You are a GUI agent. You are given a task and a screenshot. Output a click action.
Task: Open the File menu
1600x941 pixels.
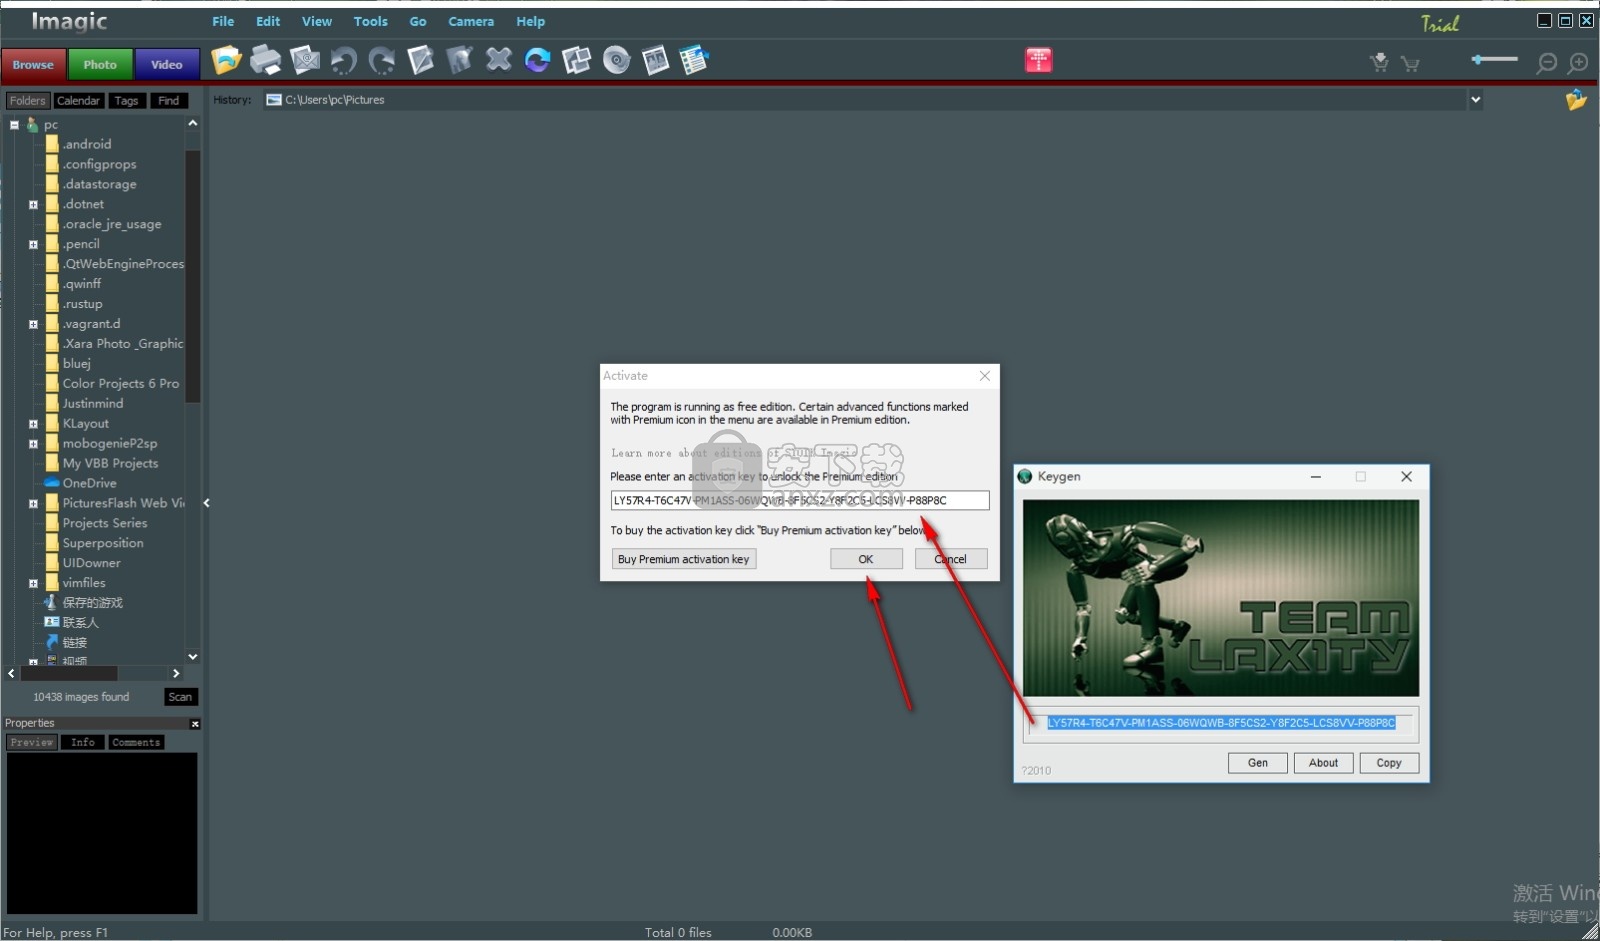click(223, 21)
